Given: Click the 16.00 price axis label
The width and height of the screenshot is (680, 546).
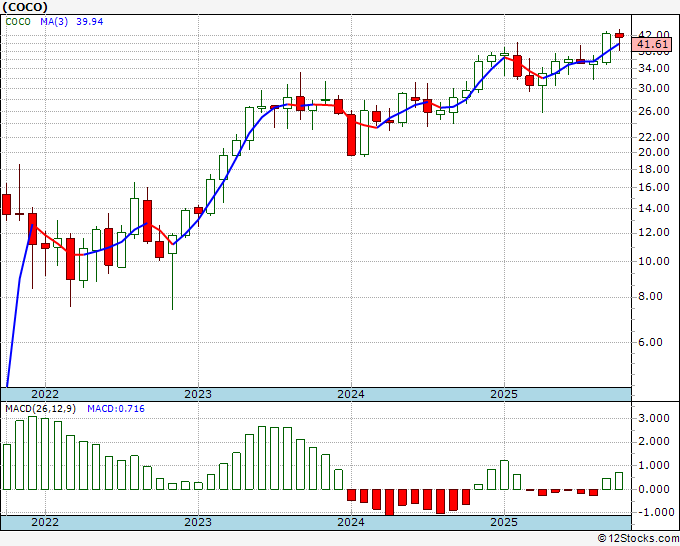Looking at the screenshot, I should (654, 187).
